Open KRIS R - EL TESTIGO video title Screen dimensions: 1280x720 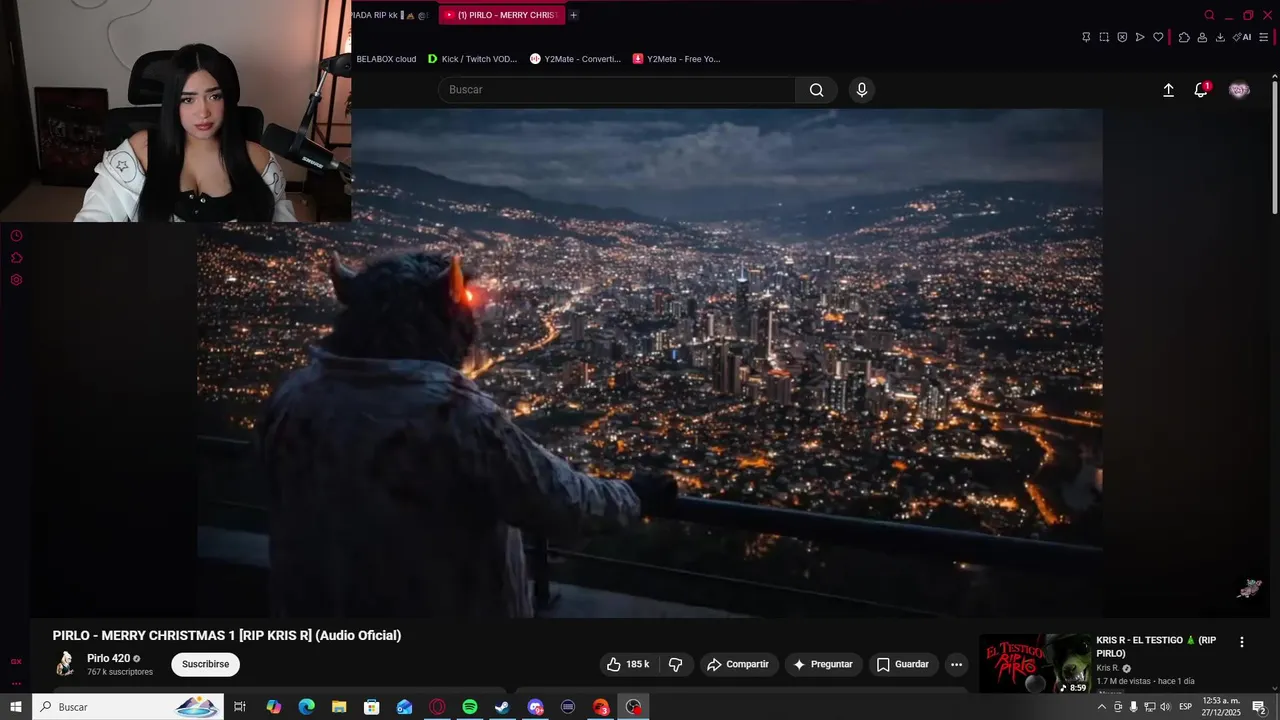(x=1156, y=647)
